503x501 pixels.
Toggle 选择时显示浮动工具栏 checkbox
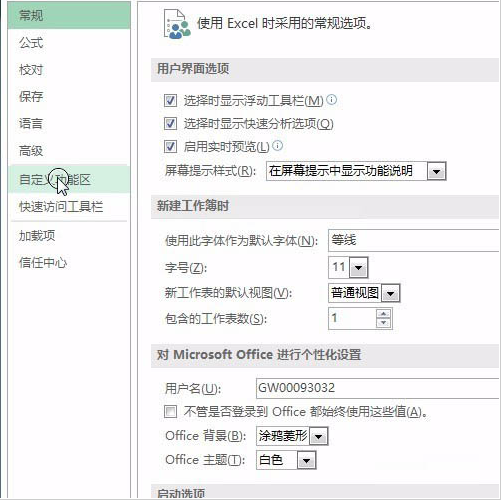coord(170,100)
